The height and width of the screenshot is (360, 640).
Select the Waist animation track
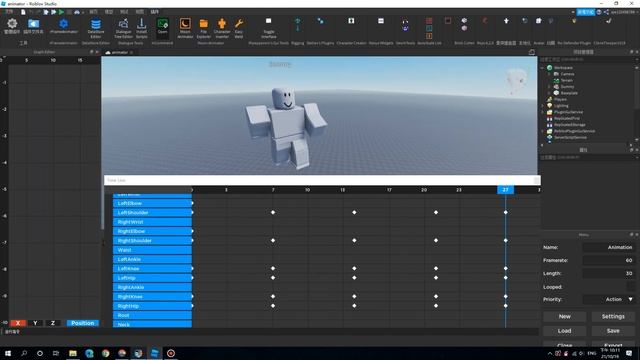(152, 250)
